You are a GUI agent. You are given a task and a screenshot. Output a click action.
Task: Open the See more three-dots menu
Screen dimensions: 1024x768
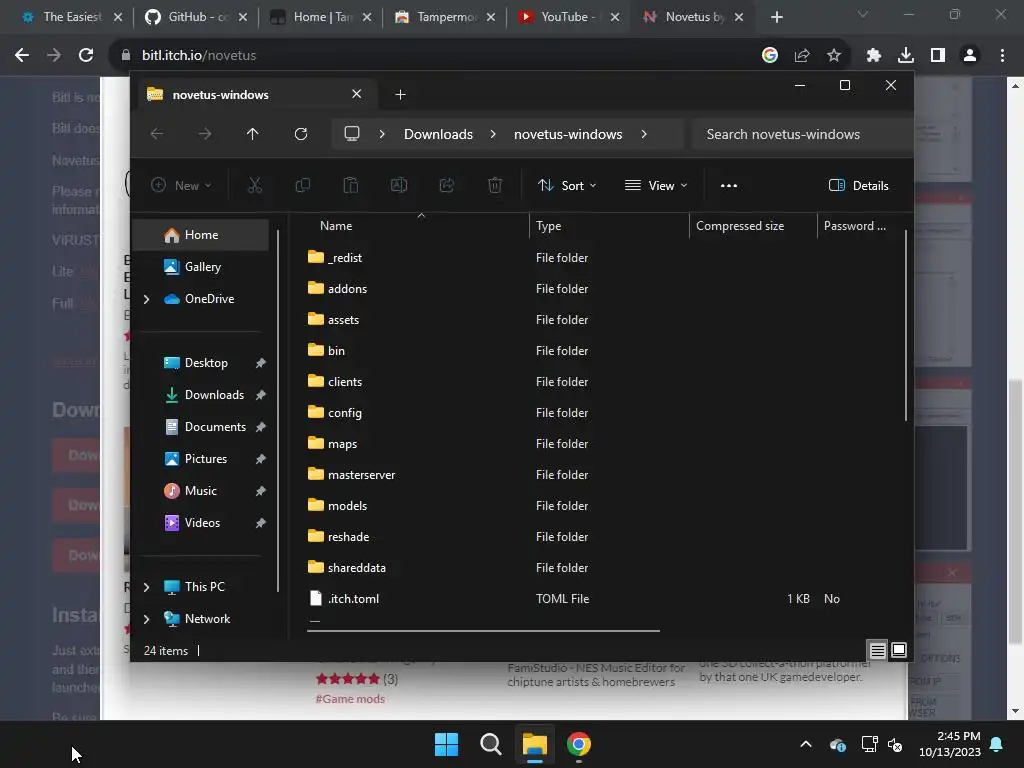[729, 185]
